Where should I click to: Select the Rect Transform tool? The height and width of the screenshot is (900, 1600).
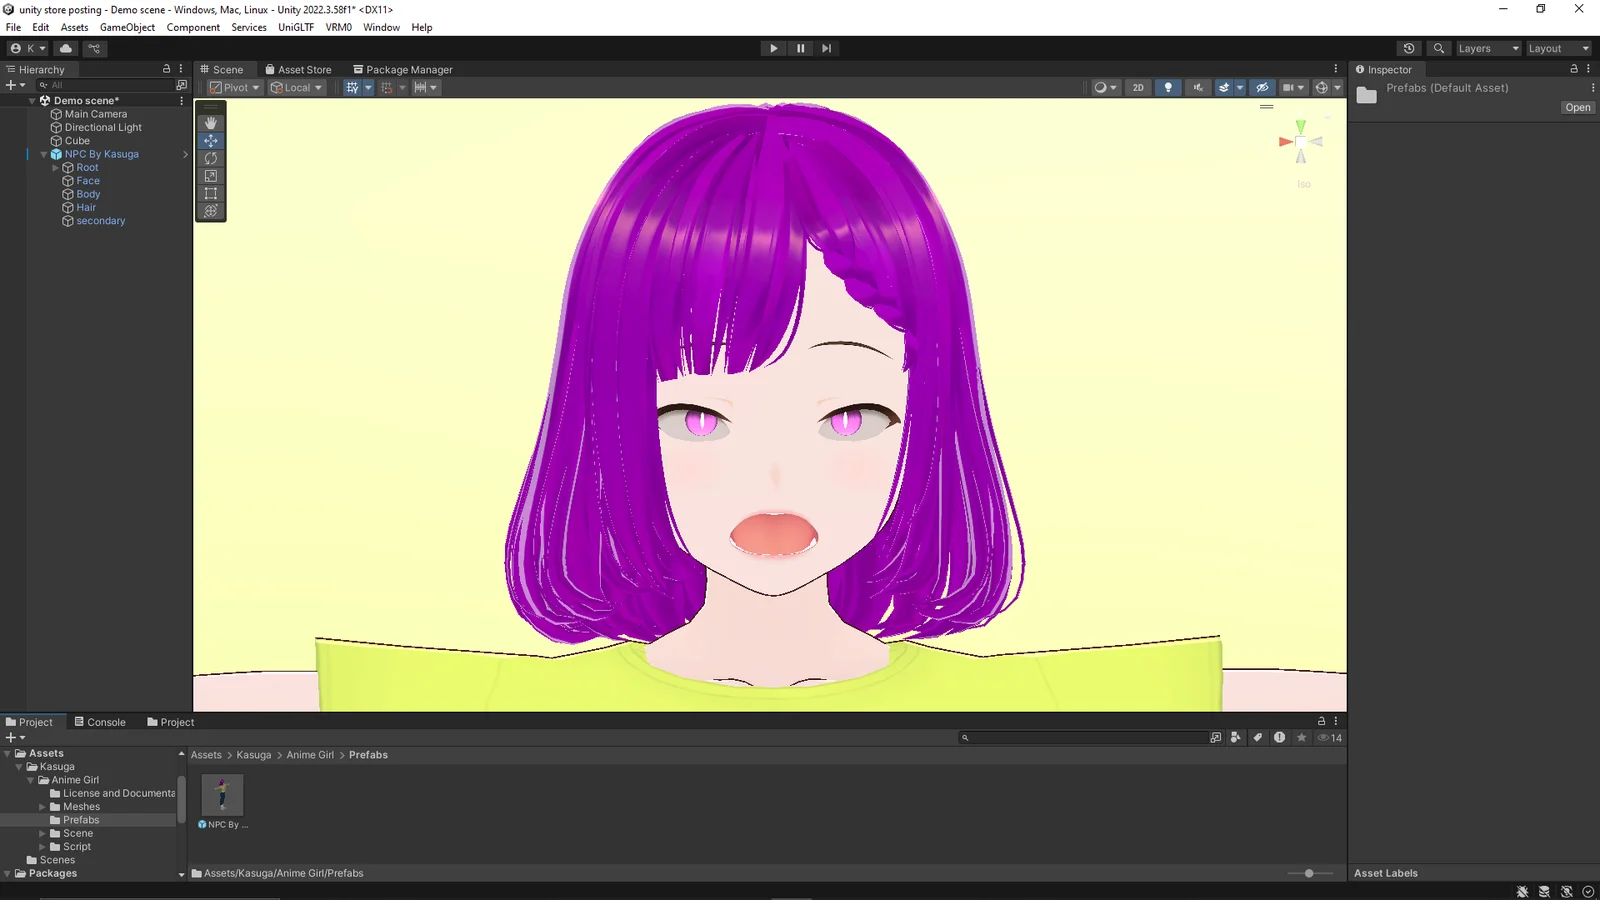point(210,193)
